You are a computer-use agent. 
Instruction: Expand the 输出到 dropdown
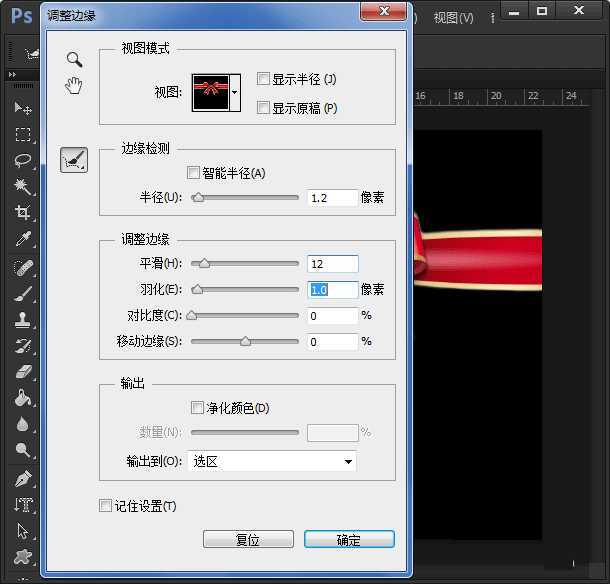[x=274, y=461]
